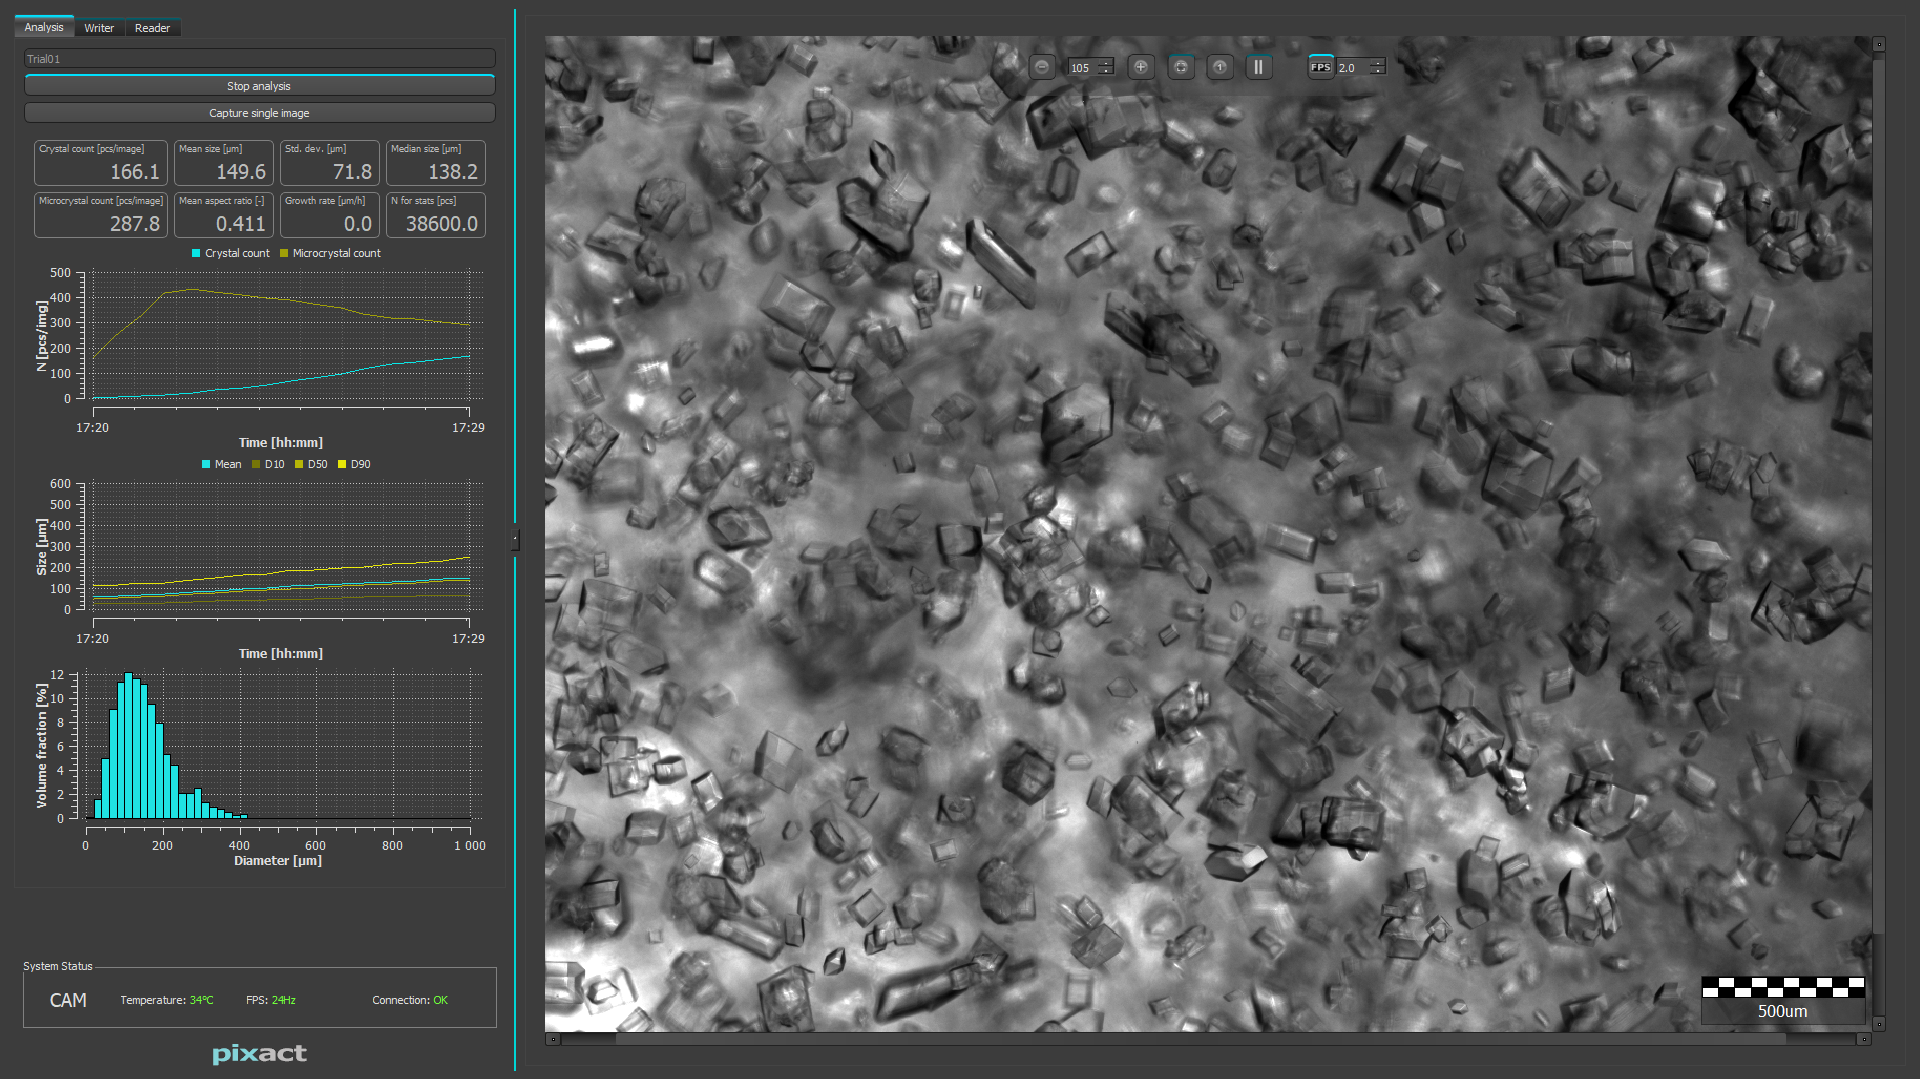Increase the FPS value stepper

point(1377,62)
